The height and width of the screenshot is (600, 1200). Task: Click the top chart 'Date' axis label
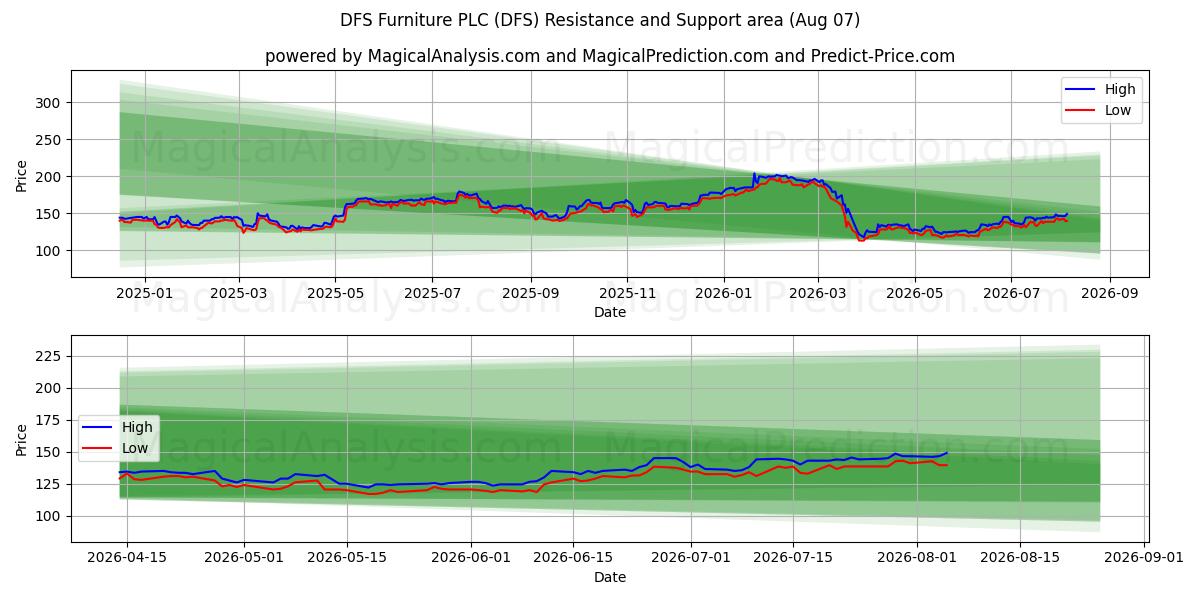click(x=610, y=312)
